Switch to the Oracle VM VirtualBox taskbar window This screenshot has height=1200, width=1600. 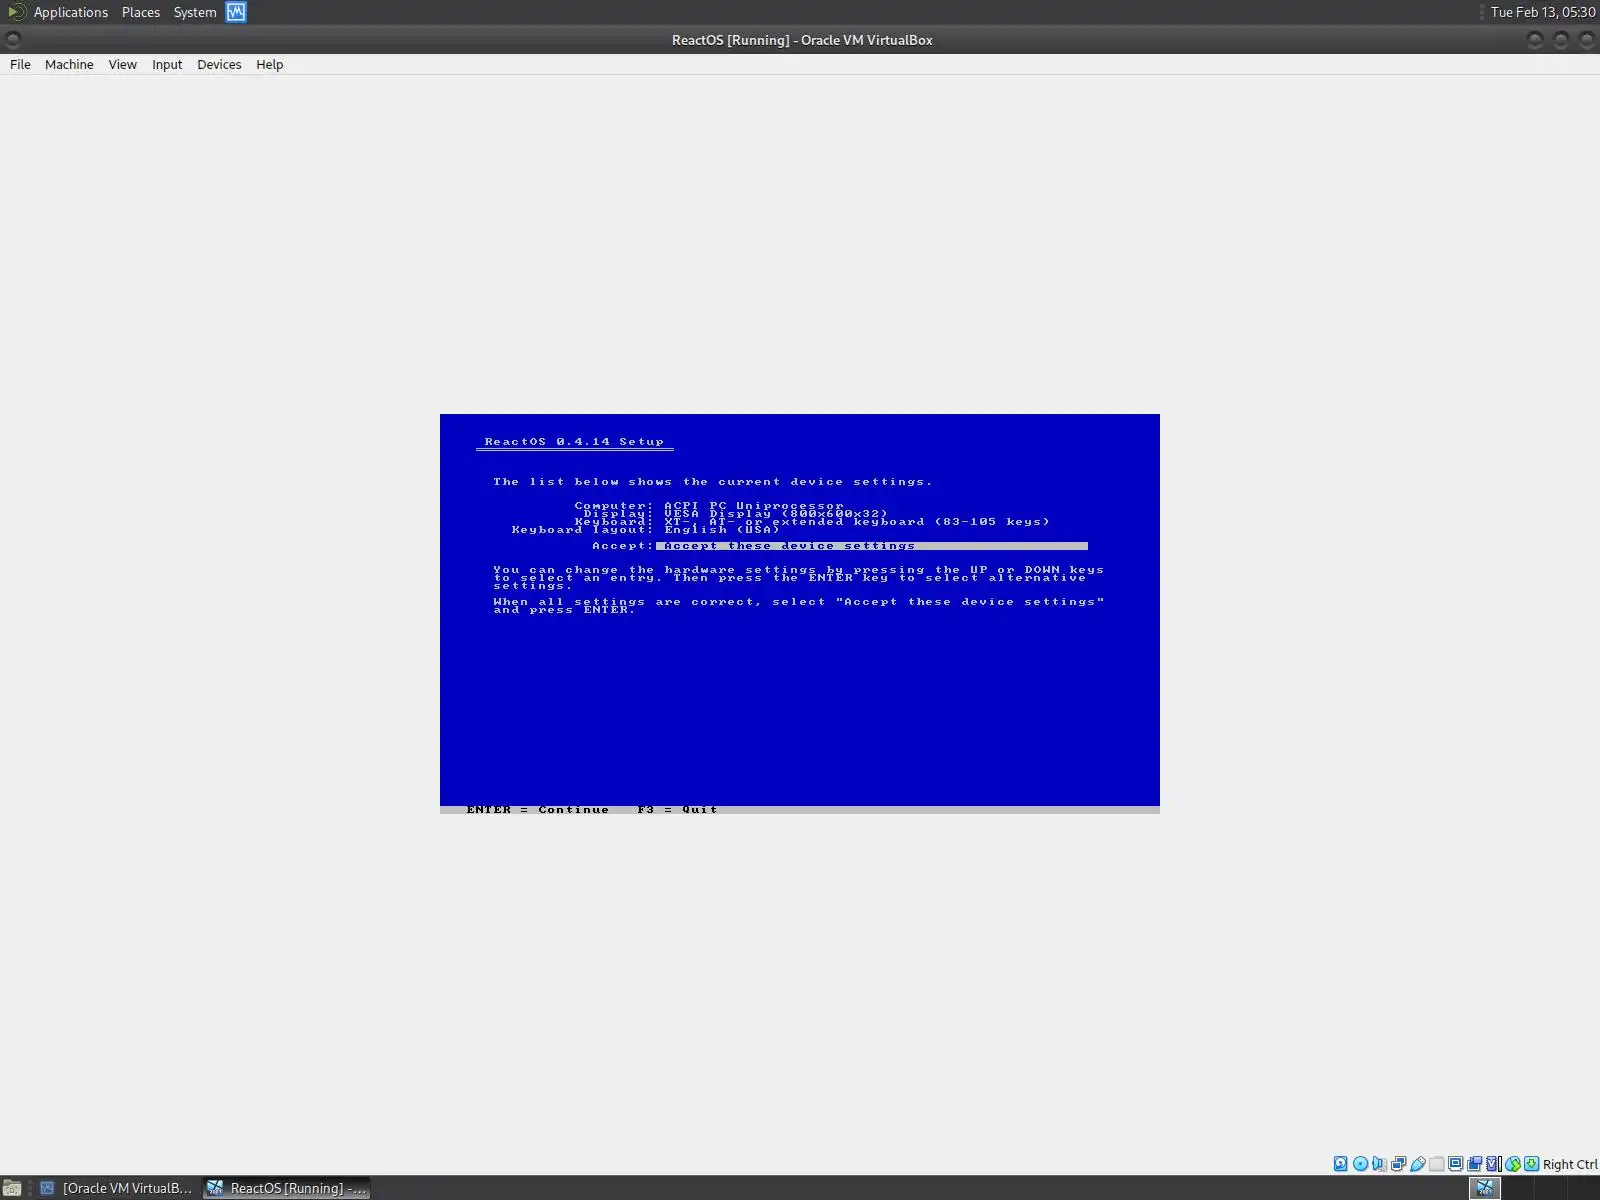[115, 1188]
